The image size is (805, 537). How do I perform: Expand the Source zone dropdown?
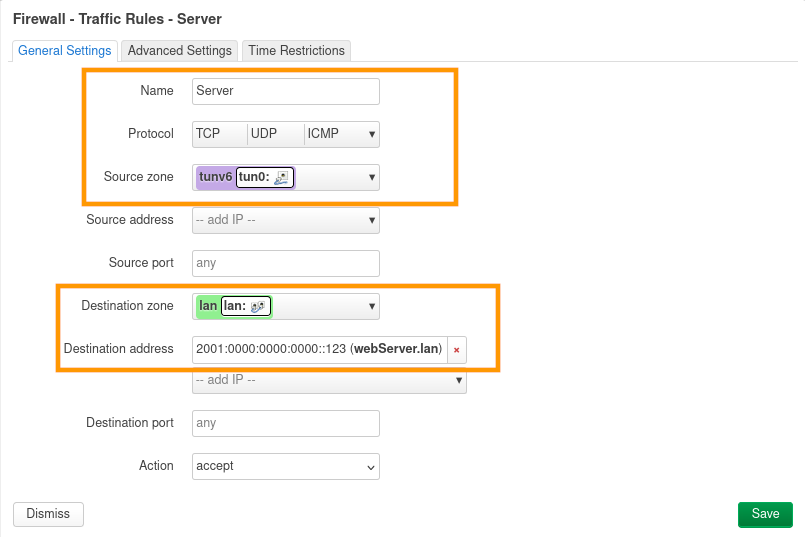click(372, 178)
